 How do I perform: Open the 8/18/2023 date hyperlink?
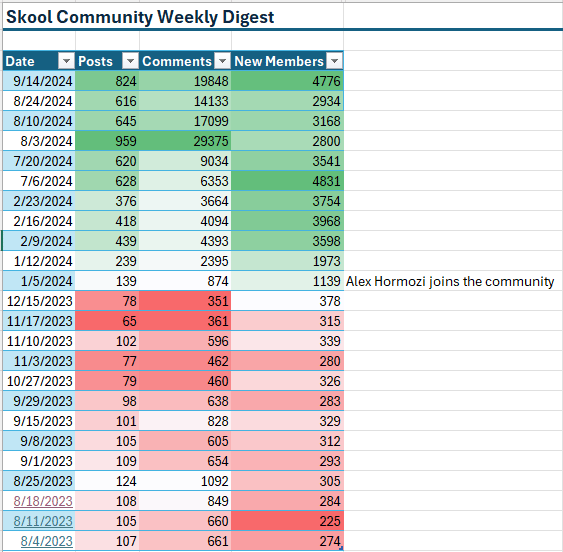coord(43,501)
